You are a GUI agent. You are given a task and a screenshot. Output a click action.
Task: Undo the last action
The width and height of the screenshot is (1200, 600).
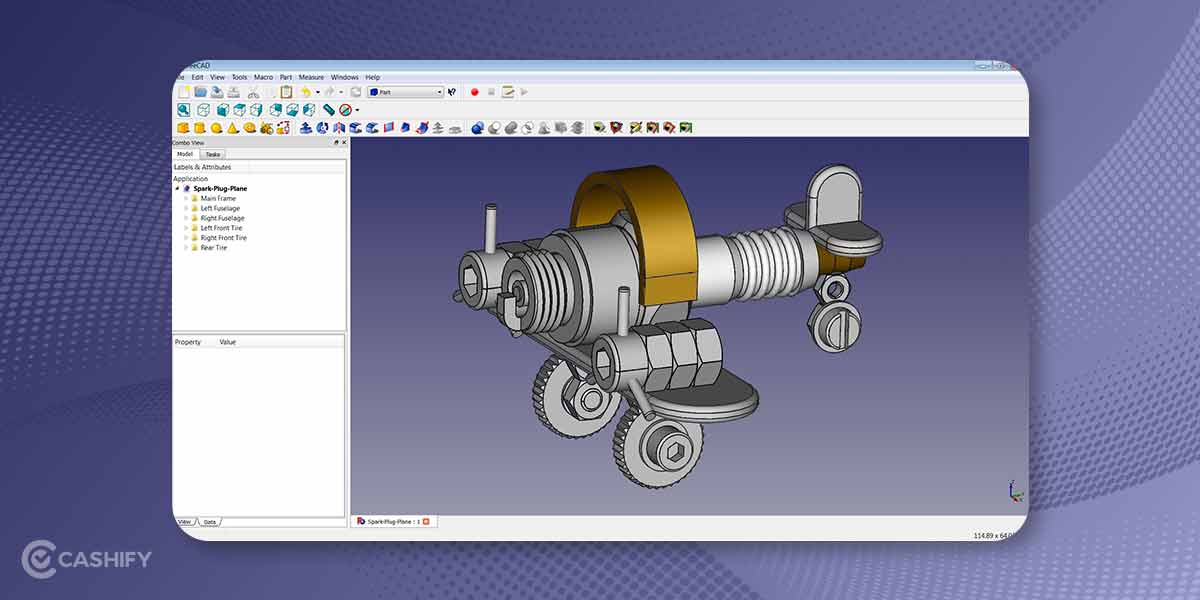point(306,92)
